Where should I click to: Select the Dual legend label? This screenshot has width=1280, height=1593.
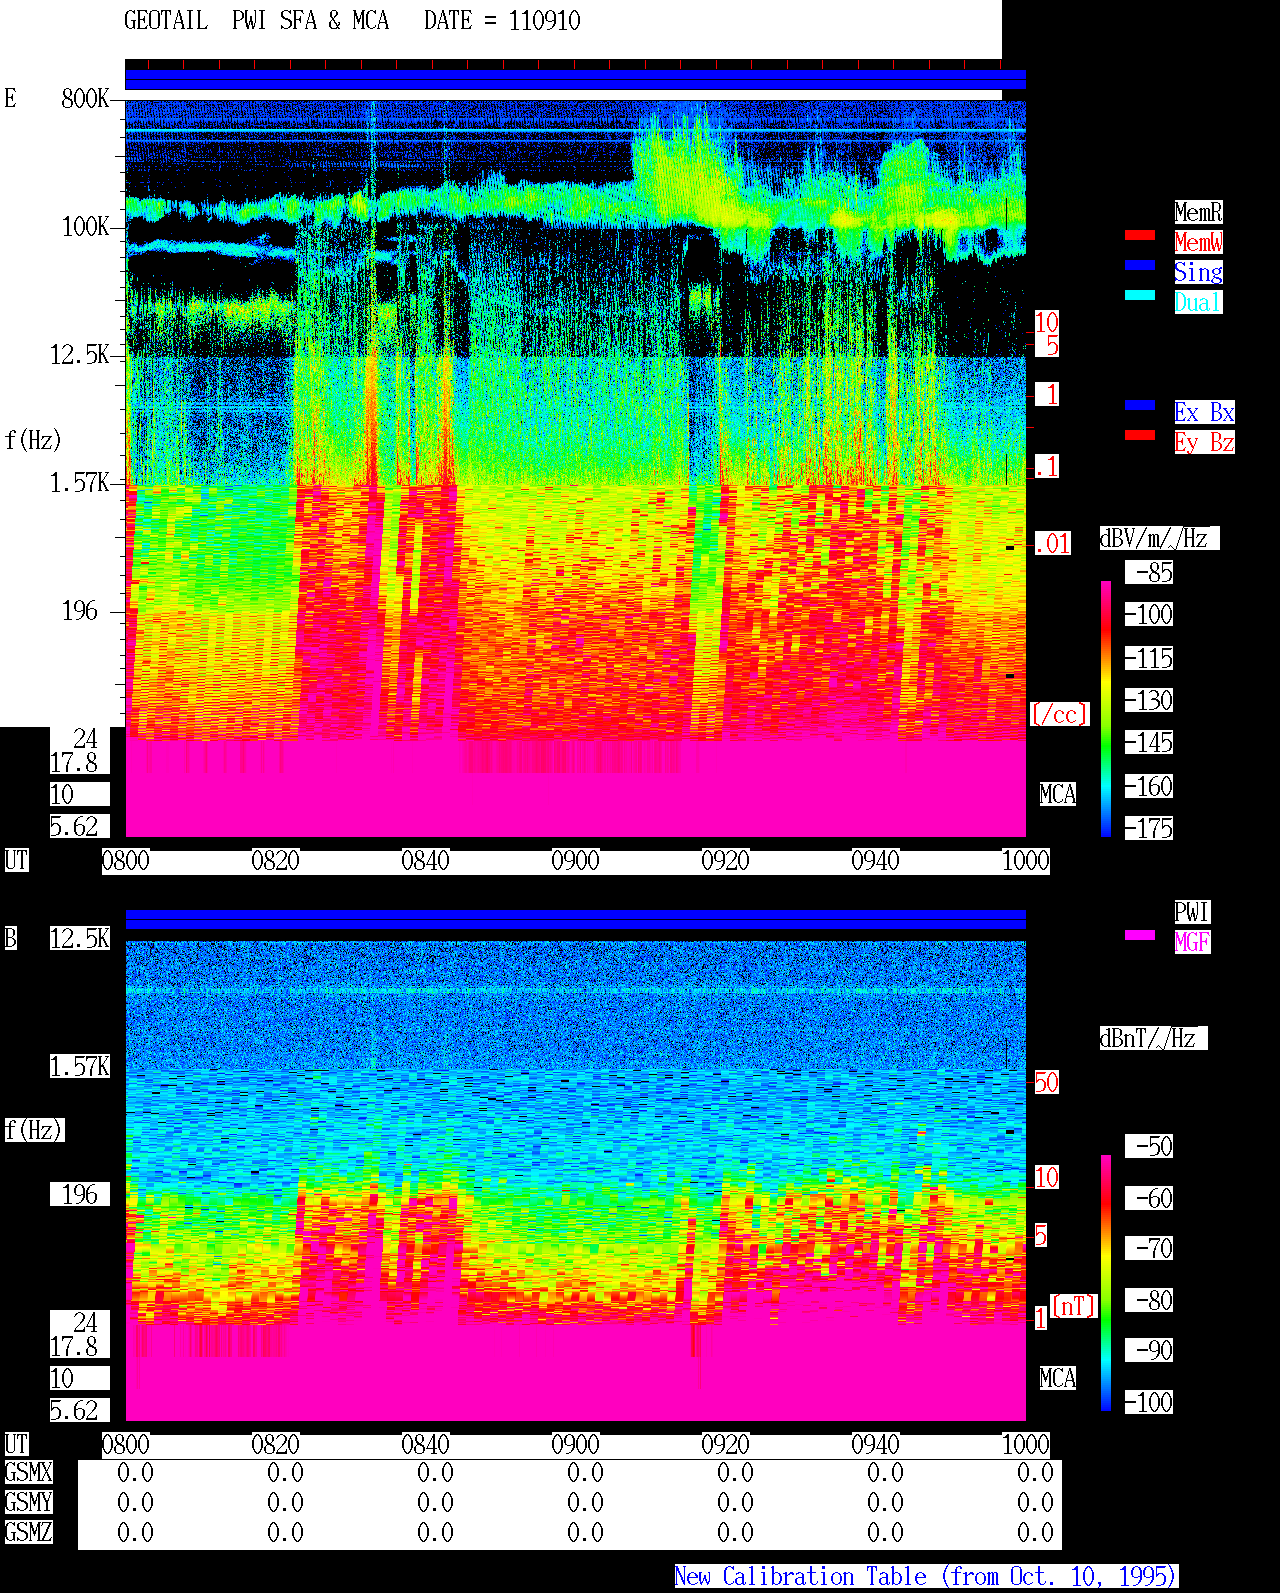(1198, 302)
